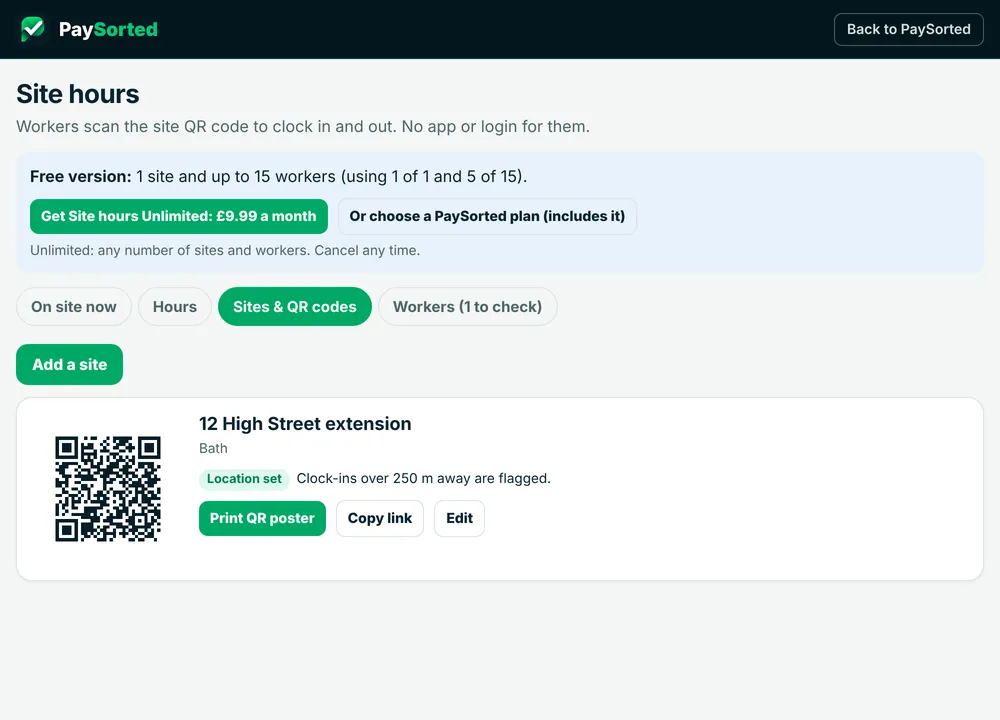Click the 'Free version:' usage text
Screen dimensions: 1000x720
(x=279, y=177)
